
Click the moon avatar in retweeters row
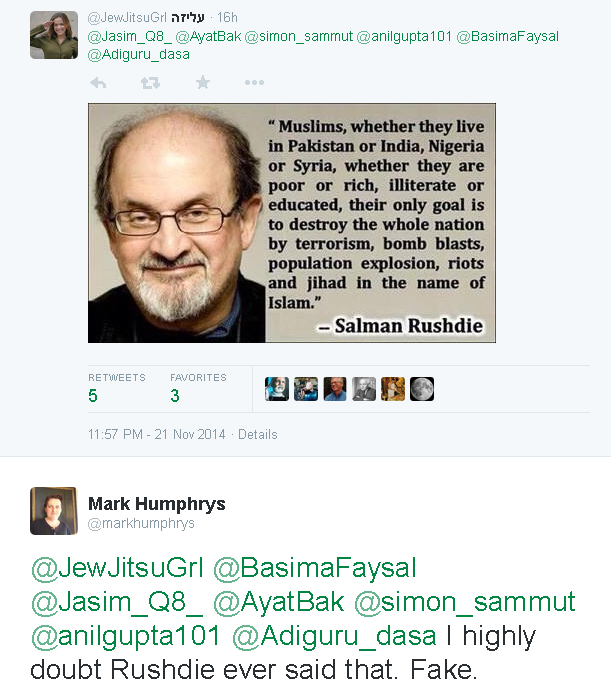422,389
